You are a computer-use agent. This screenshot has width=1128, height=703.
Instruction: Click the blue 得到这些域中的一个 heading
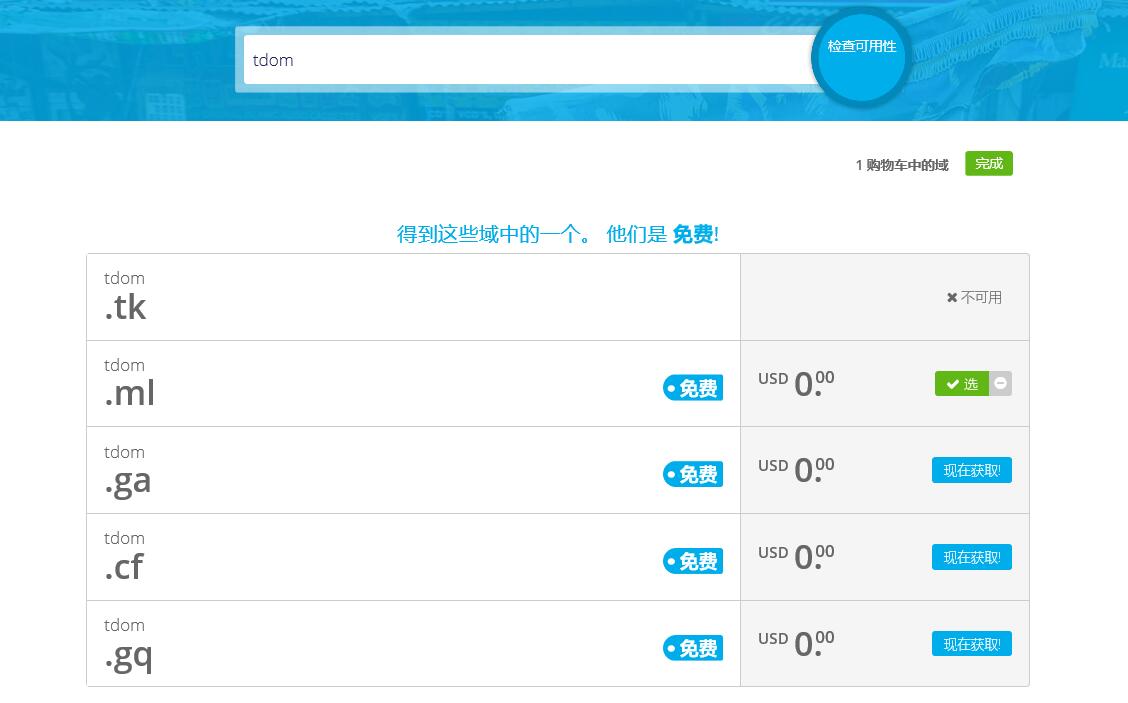[x=557, y=234]
